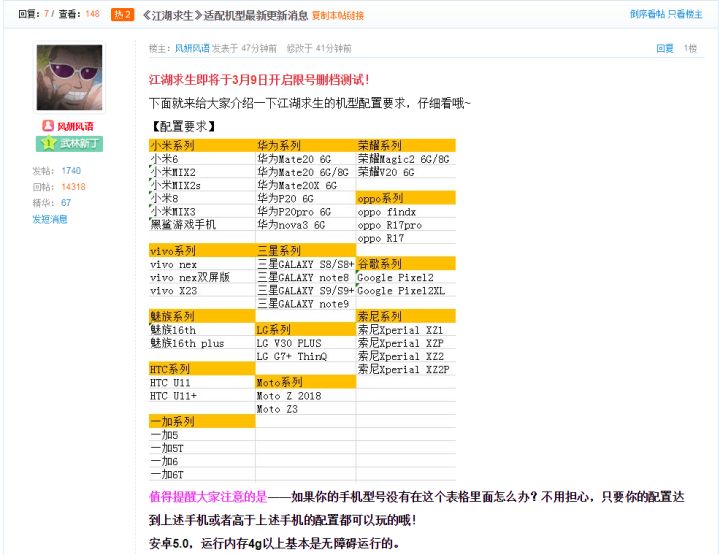Select the oppo系列 table header
Image resolution: width=720 pixels, height=555 pixels.
click(406, 198)
